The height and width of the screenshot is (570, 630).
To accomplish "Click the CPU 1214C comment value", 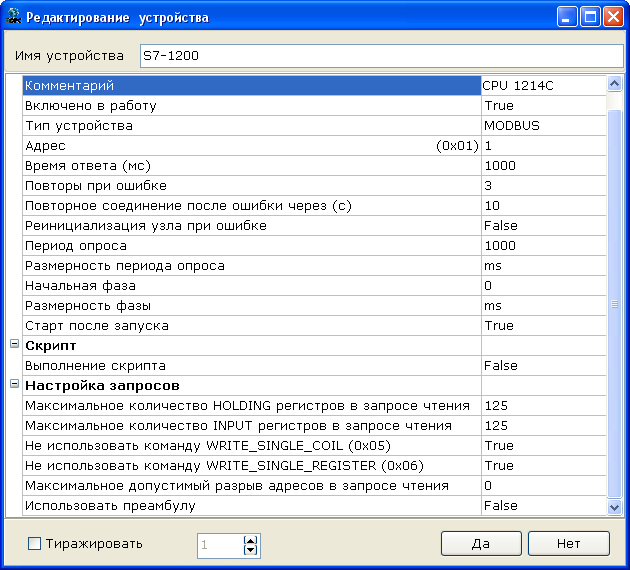I will coord(543,86).
